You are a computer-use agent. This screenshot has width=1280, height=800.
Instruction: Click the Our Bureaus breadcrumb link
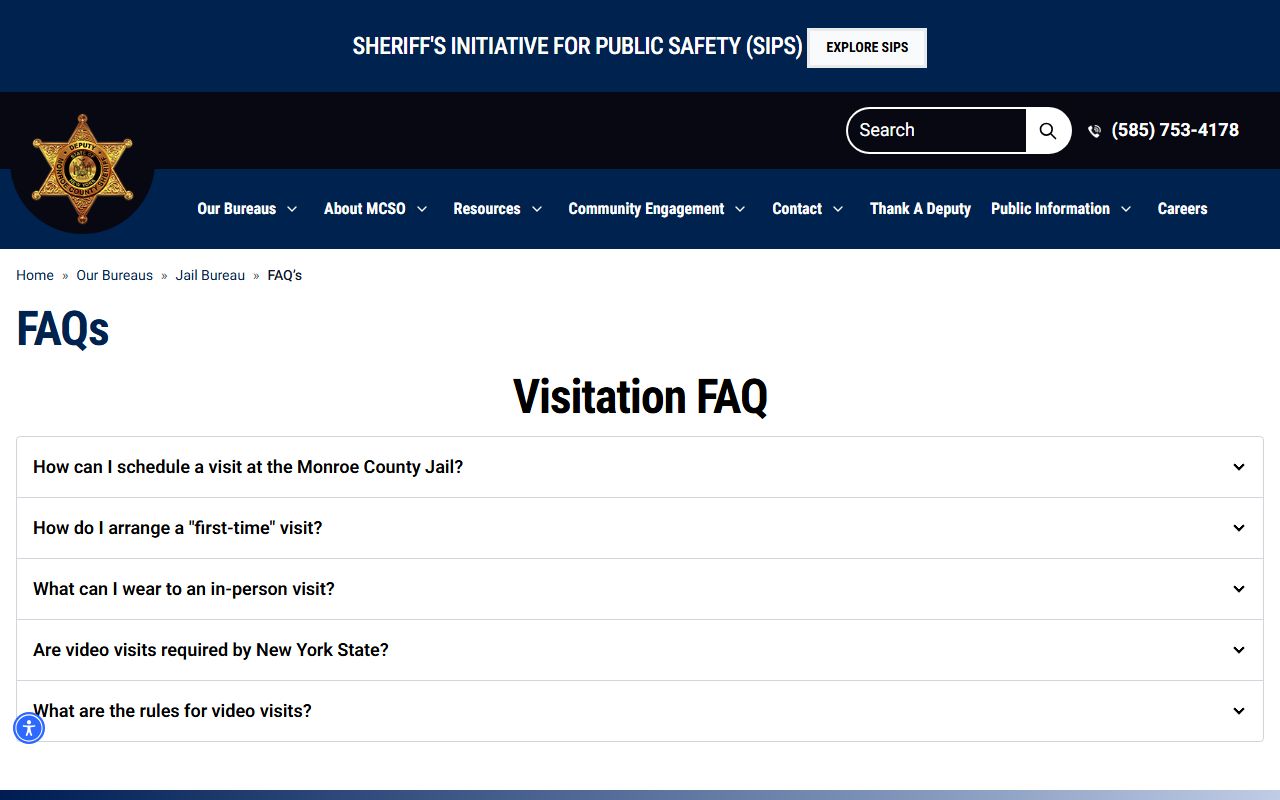click(115, 275)
